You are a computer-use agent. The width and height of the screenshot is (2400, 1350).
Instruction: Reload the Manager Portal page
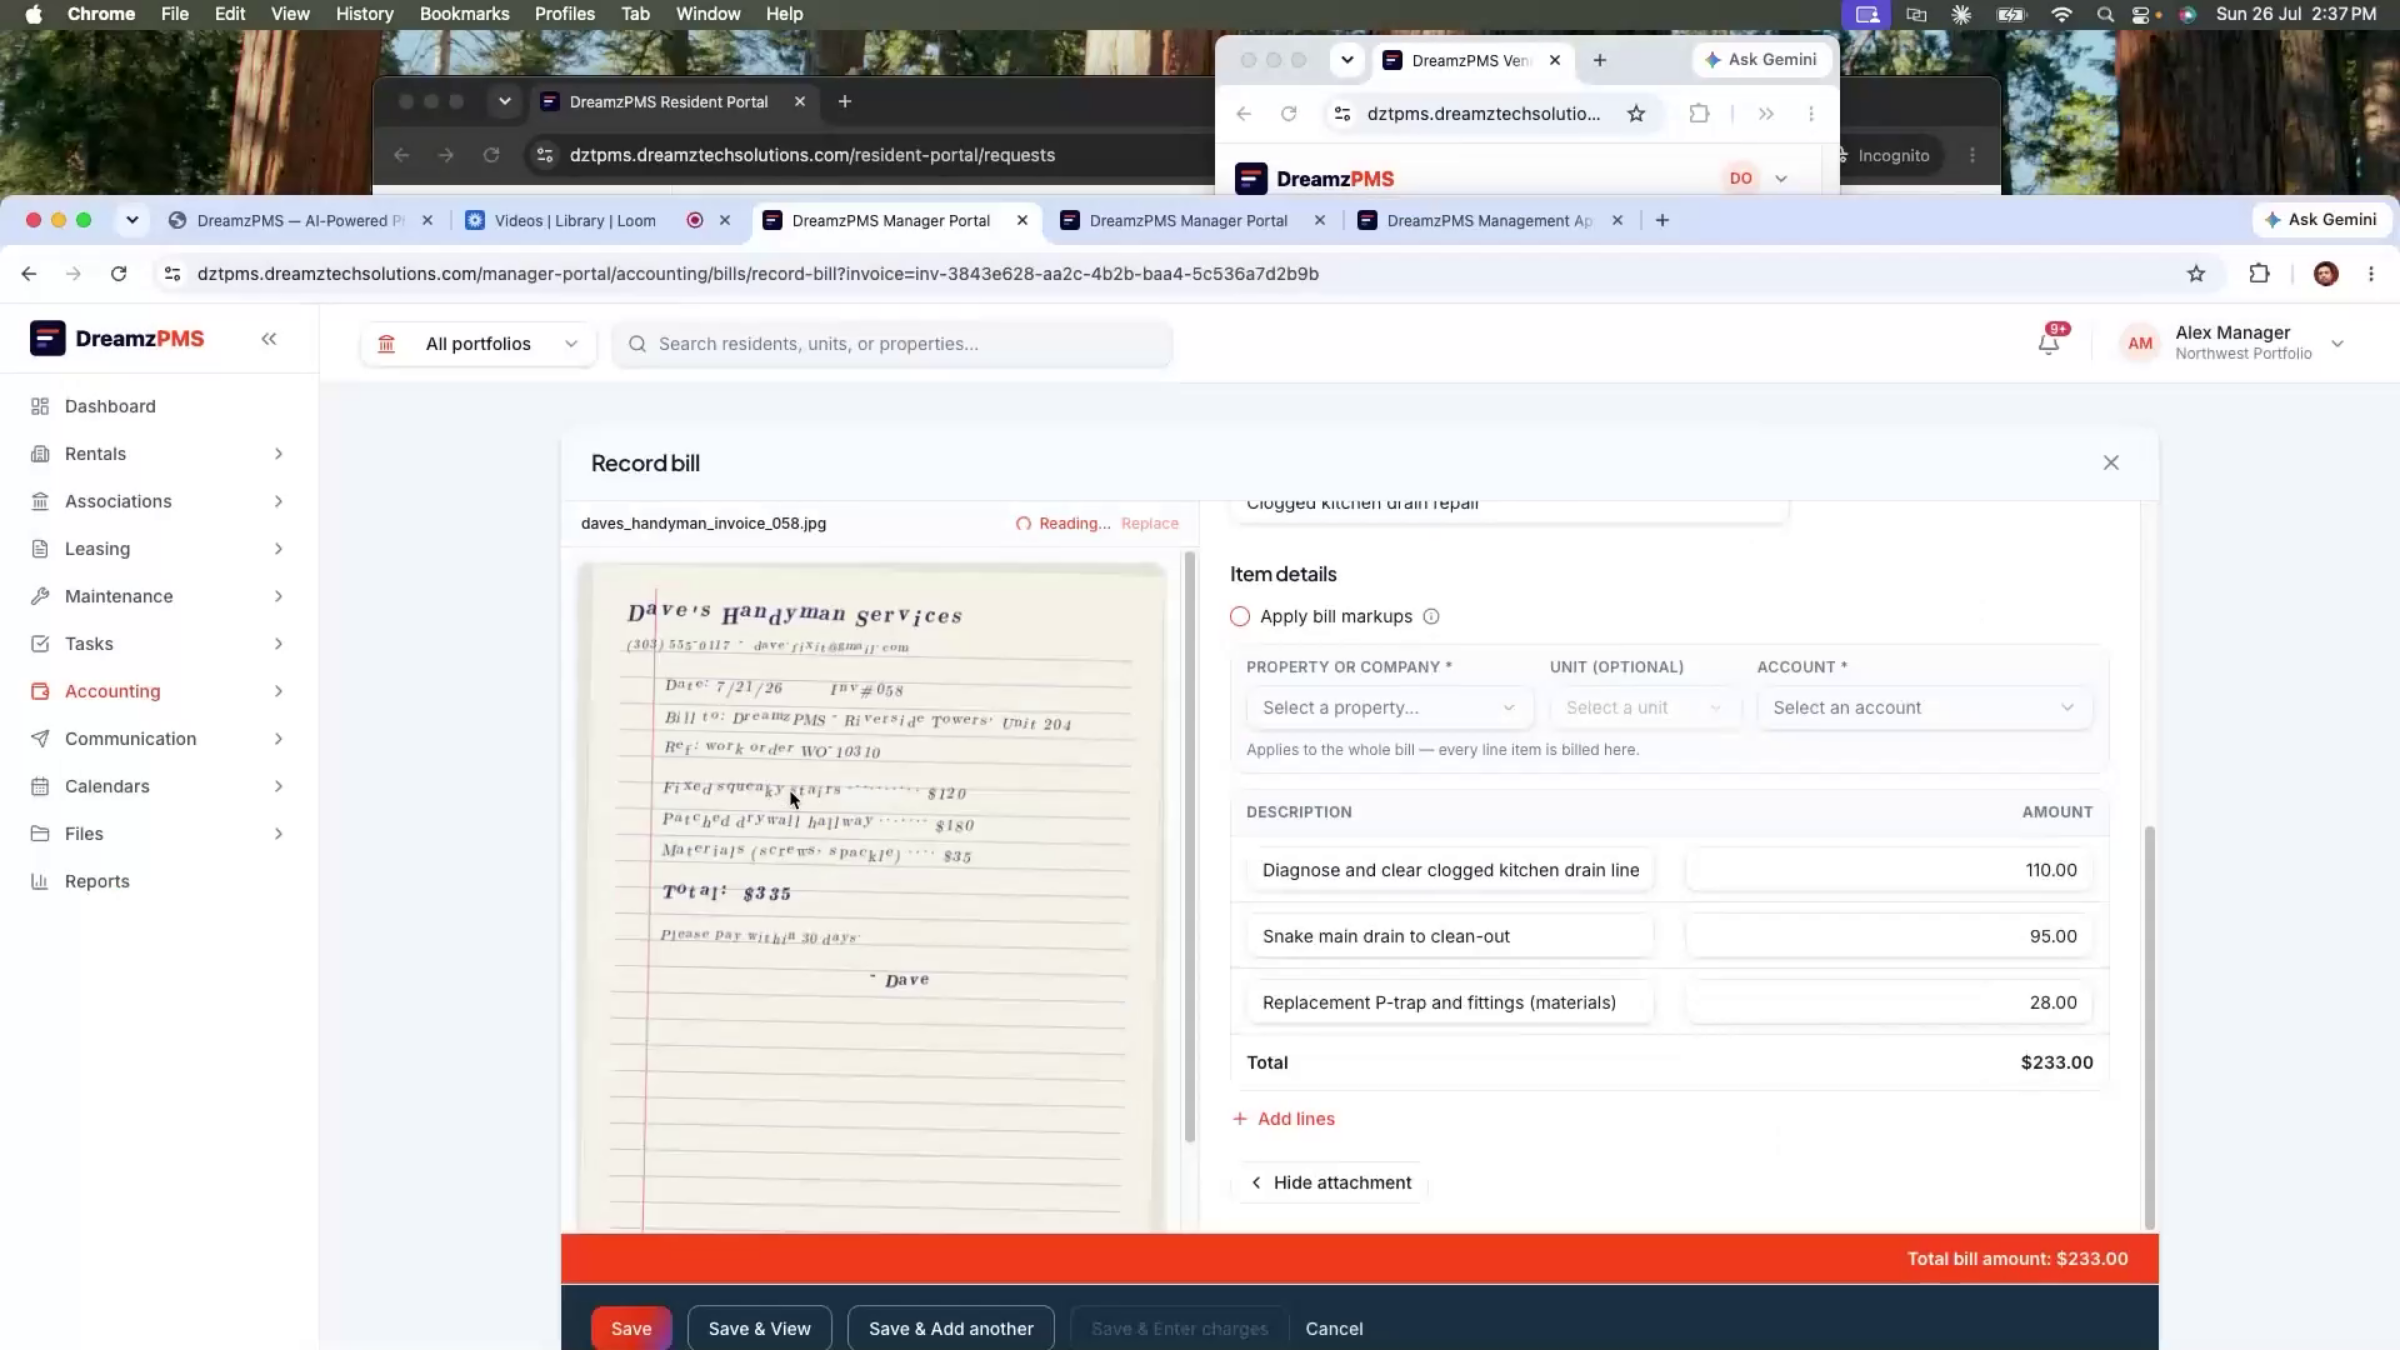tap(119, 274)
